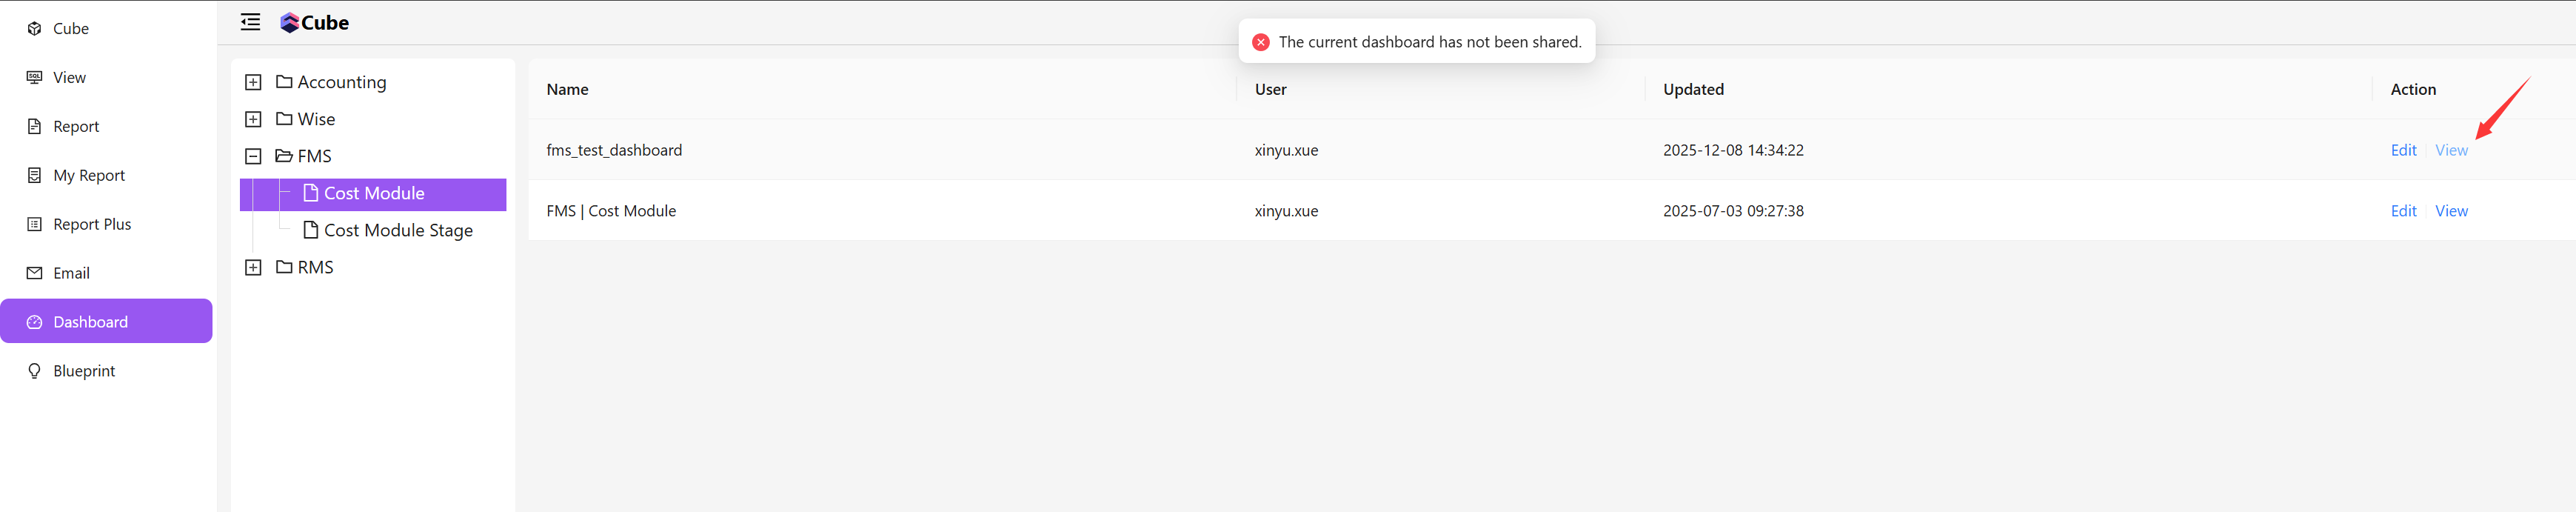Expand the RMS tree node
This screenshot has height=512, width=2576.
pos(254,267)
